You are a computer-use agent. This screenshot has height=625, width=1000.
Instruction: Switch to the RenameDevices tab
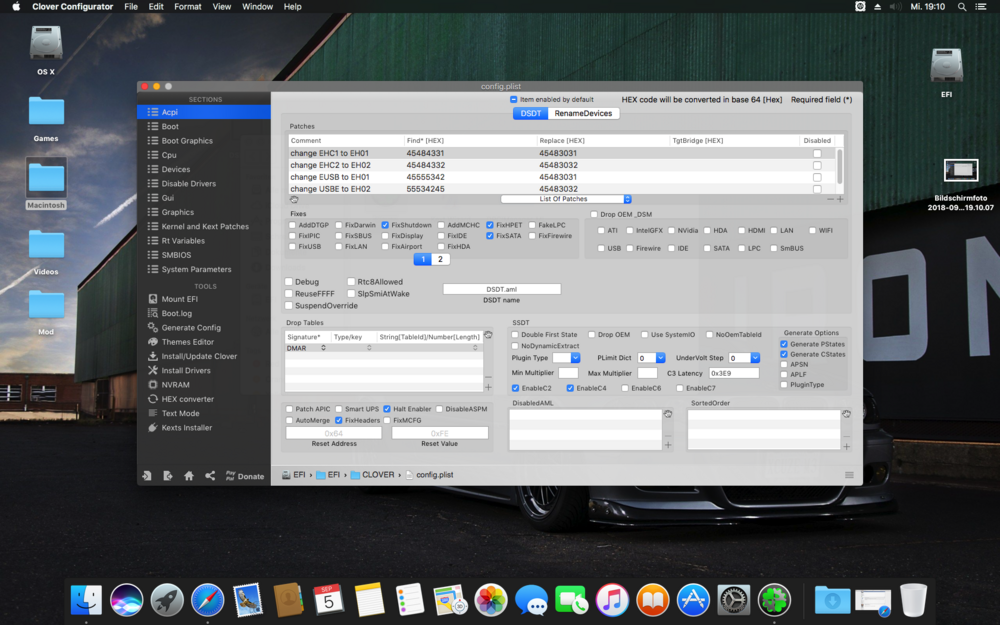(583, 114)
